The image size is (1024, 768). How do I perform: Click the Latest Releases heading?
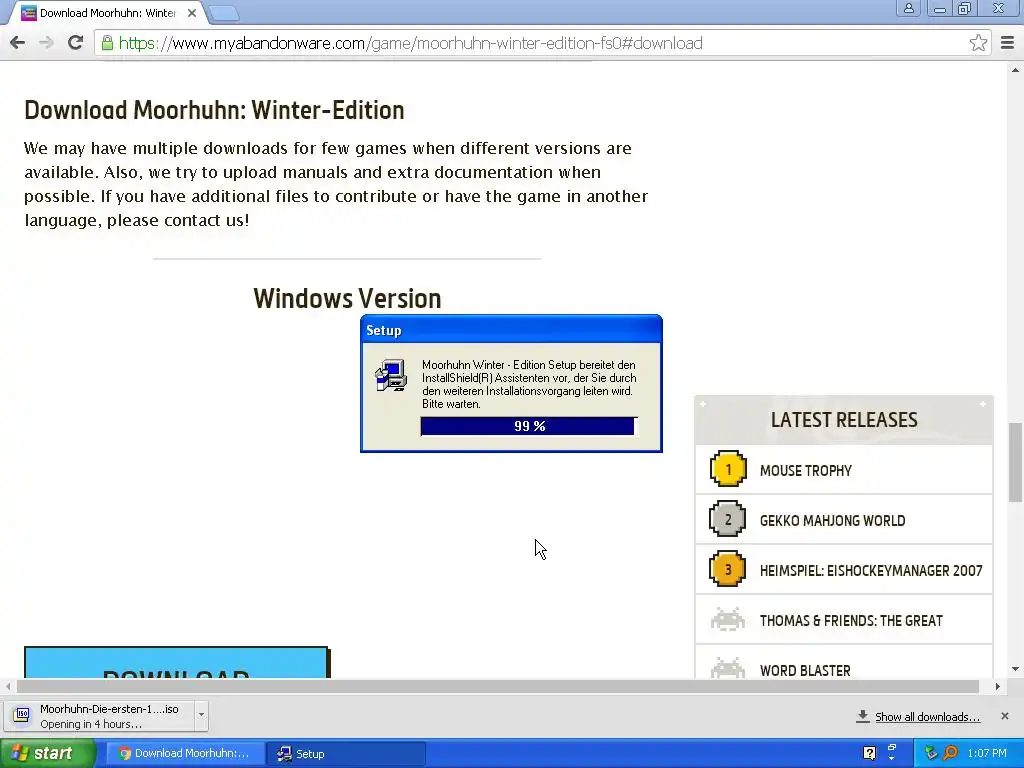click(x=844, y=420)
